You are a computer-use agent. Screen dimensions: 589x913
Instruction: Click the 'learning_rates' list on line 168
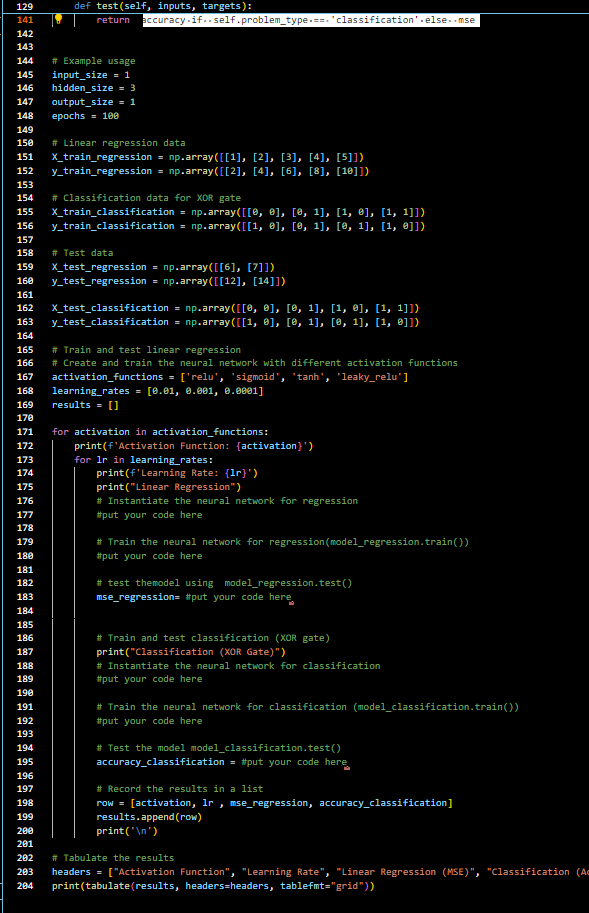click(x=158, y=391)
